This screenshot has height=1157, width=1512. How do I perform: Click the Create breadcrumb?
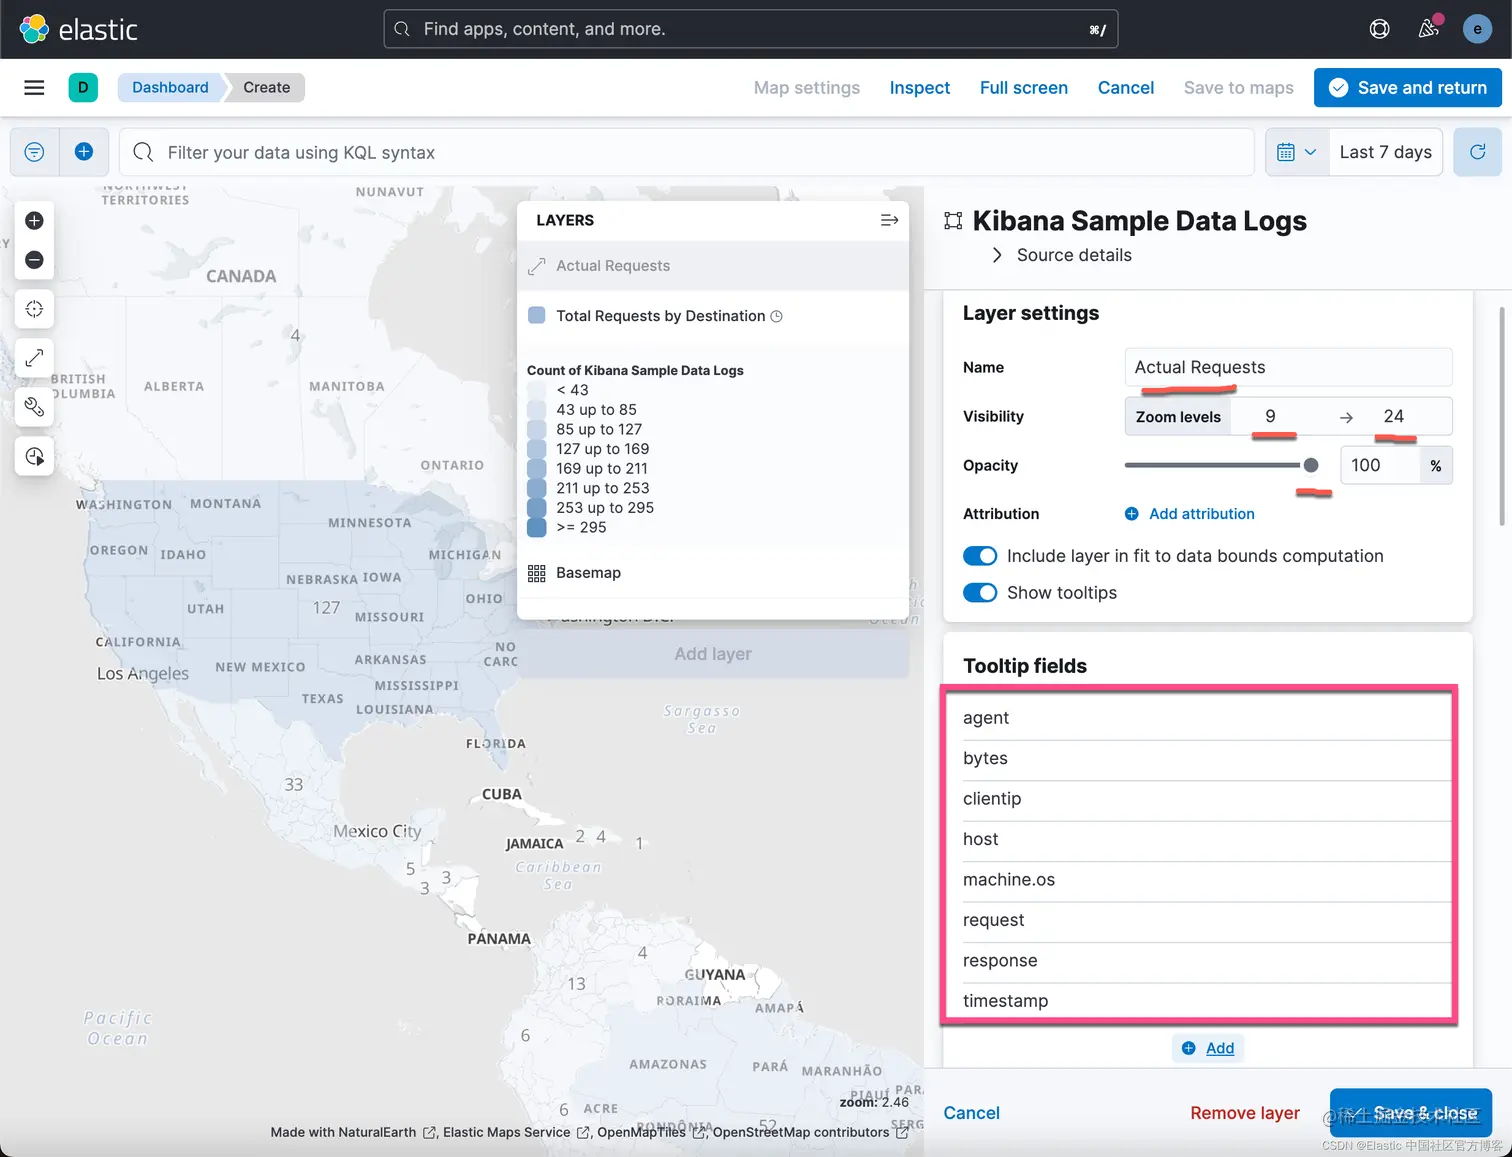pos(266,88)
